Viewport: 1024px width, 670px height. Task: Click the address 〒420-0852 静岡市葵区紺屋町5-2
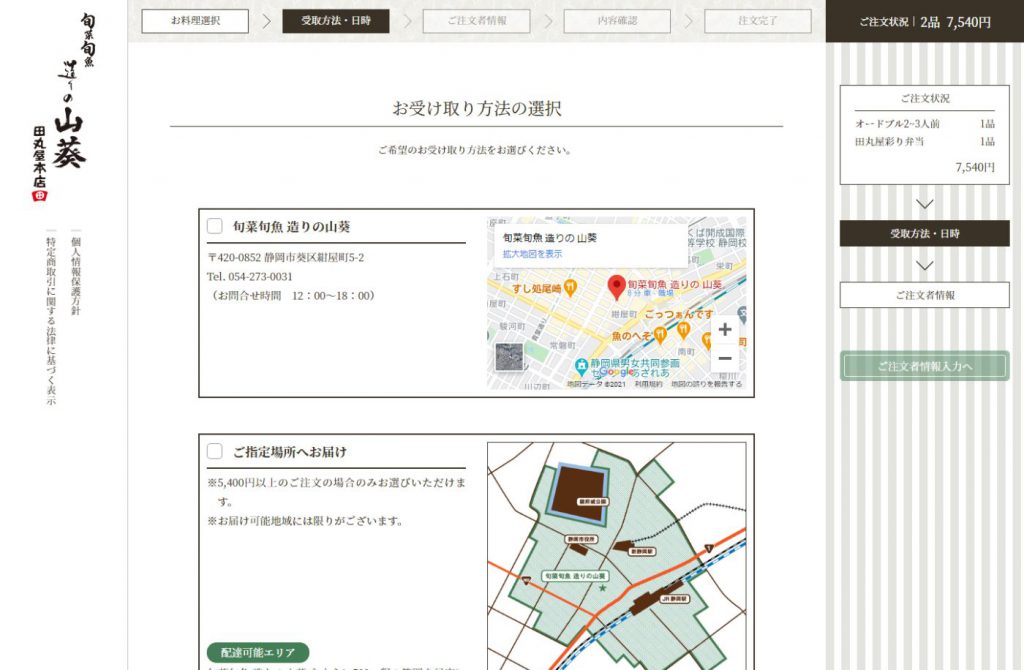click(285, 257)
